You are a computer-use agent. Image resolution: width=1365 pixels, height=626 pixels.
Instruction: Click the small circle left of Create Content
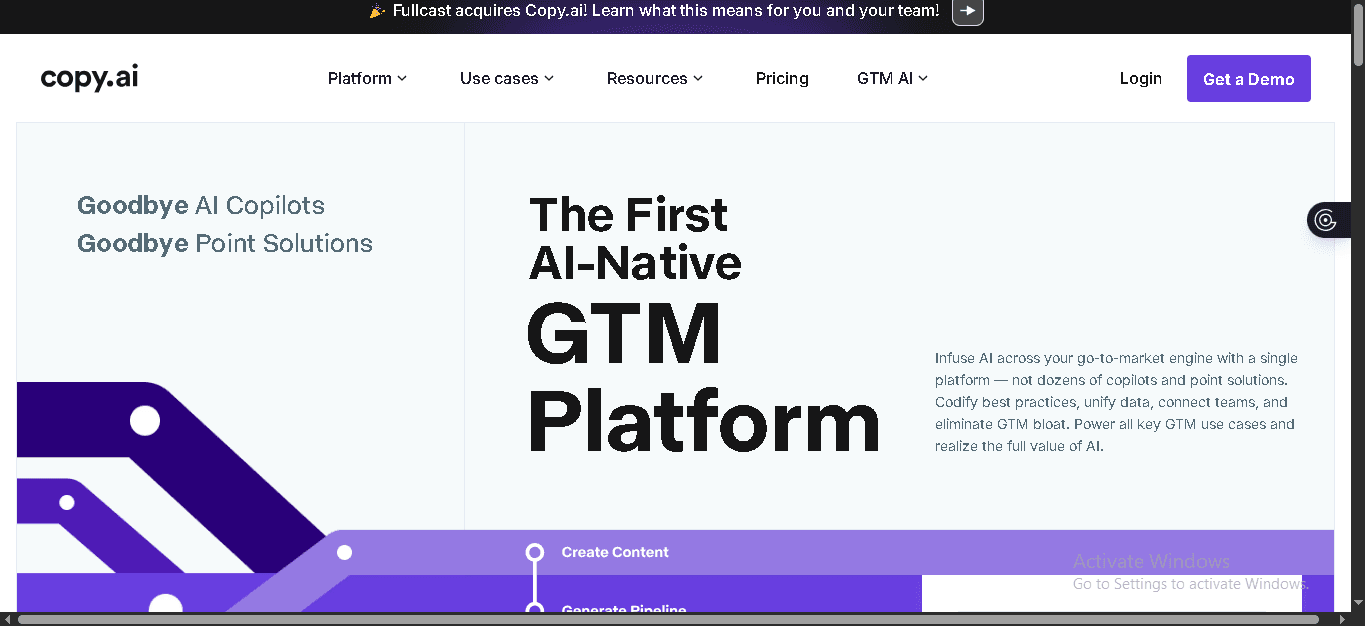pos(345,551)
